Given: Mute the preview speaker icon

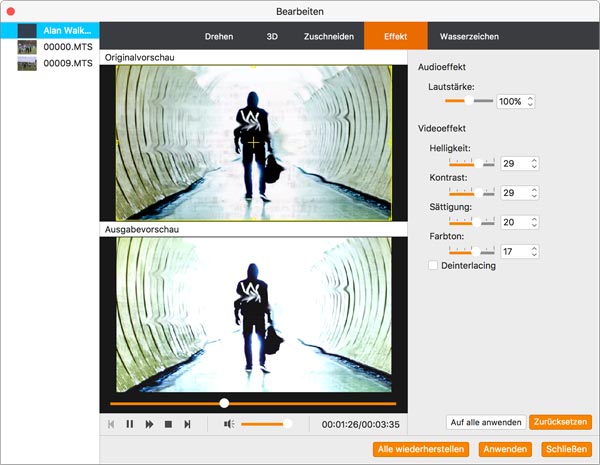Looking at the screenshot, I should pos(229,424).
